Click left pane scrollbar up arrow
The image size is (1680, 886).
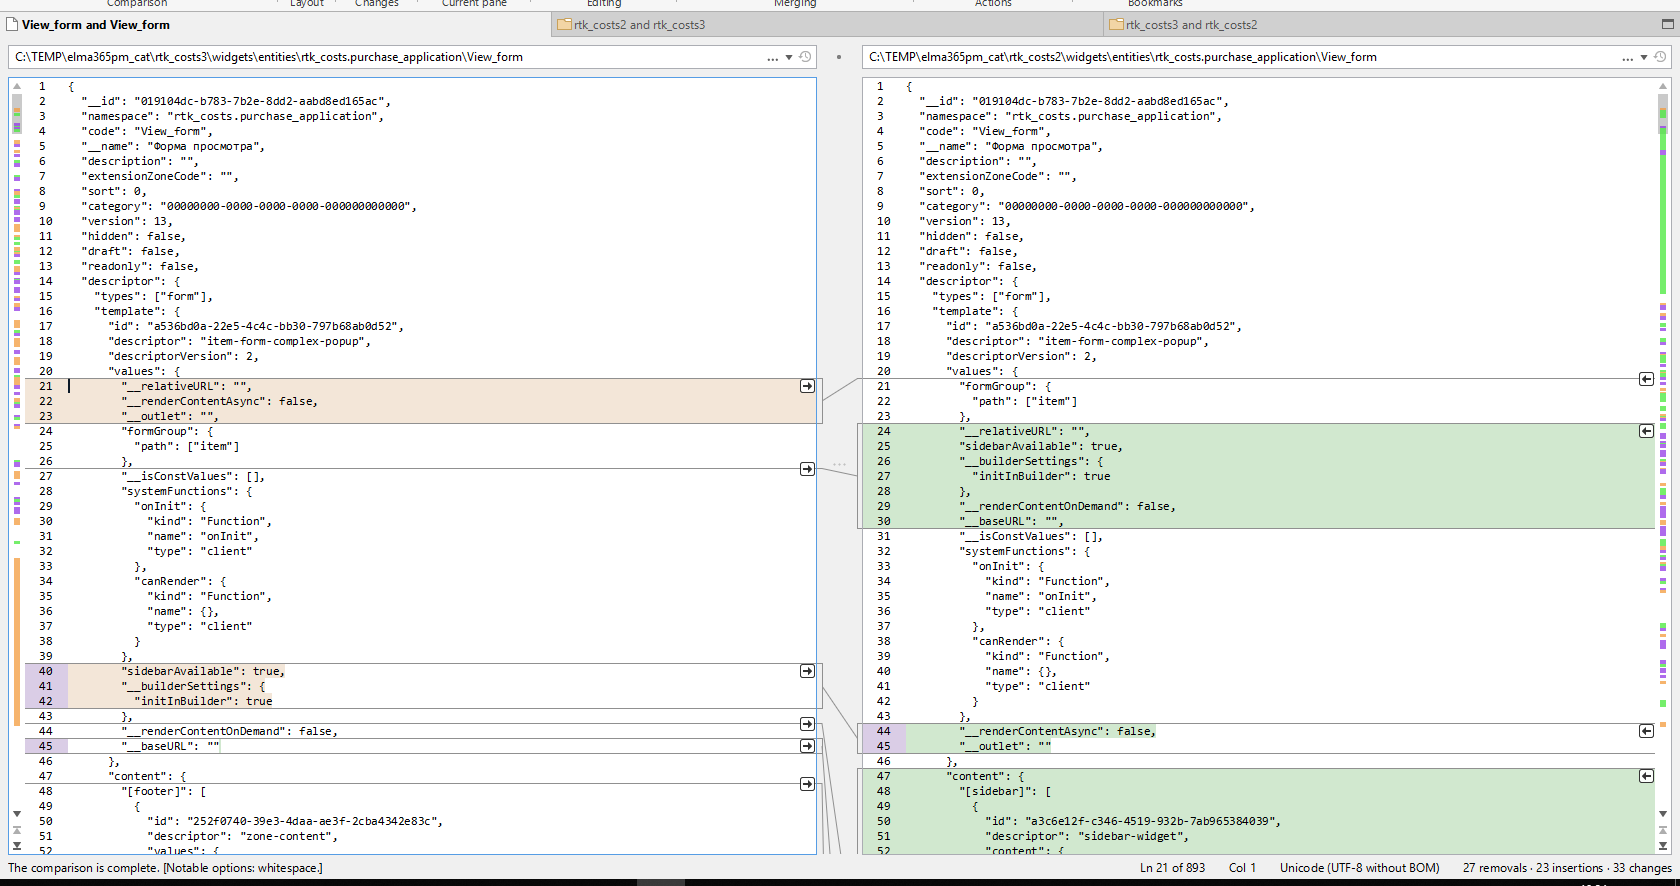point(17,86)
